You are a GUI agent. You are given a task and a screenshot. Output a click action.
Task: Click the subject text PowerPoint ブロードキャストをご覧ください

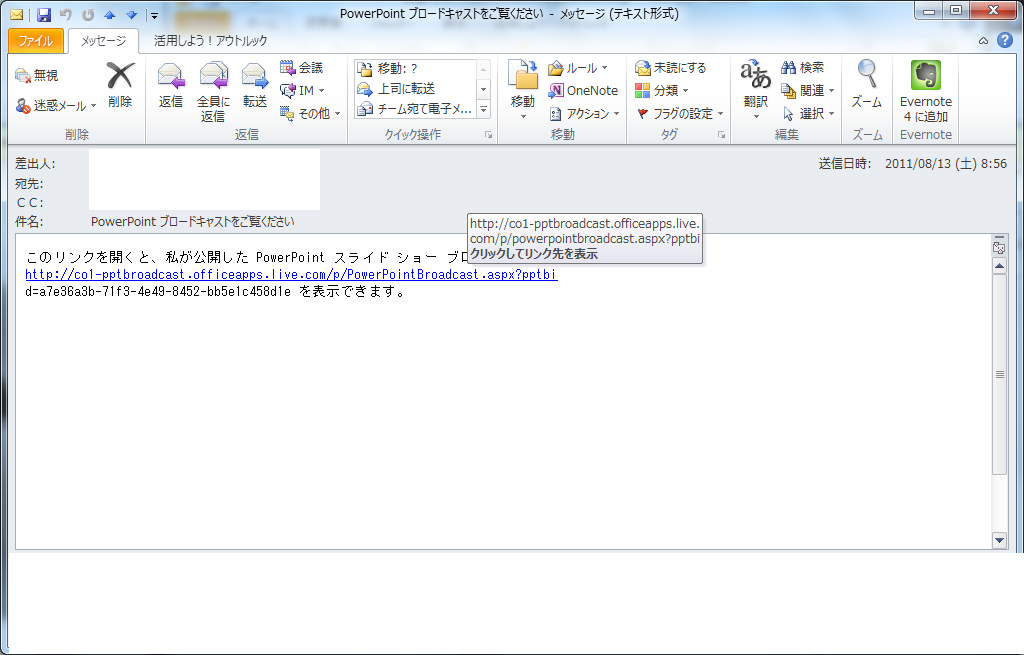[x=193, y=222]
